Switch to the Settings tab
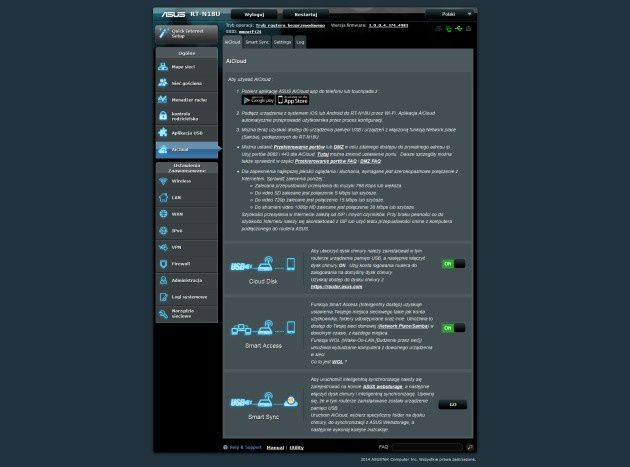 (x=282, y=42)
